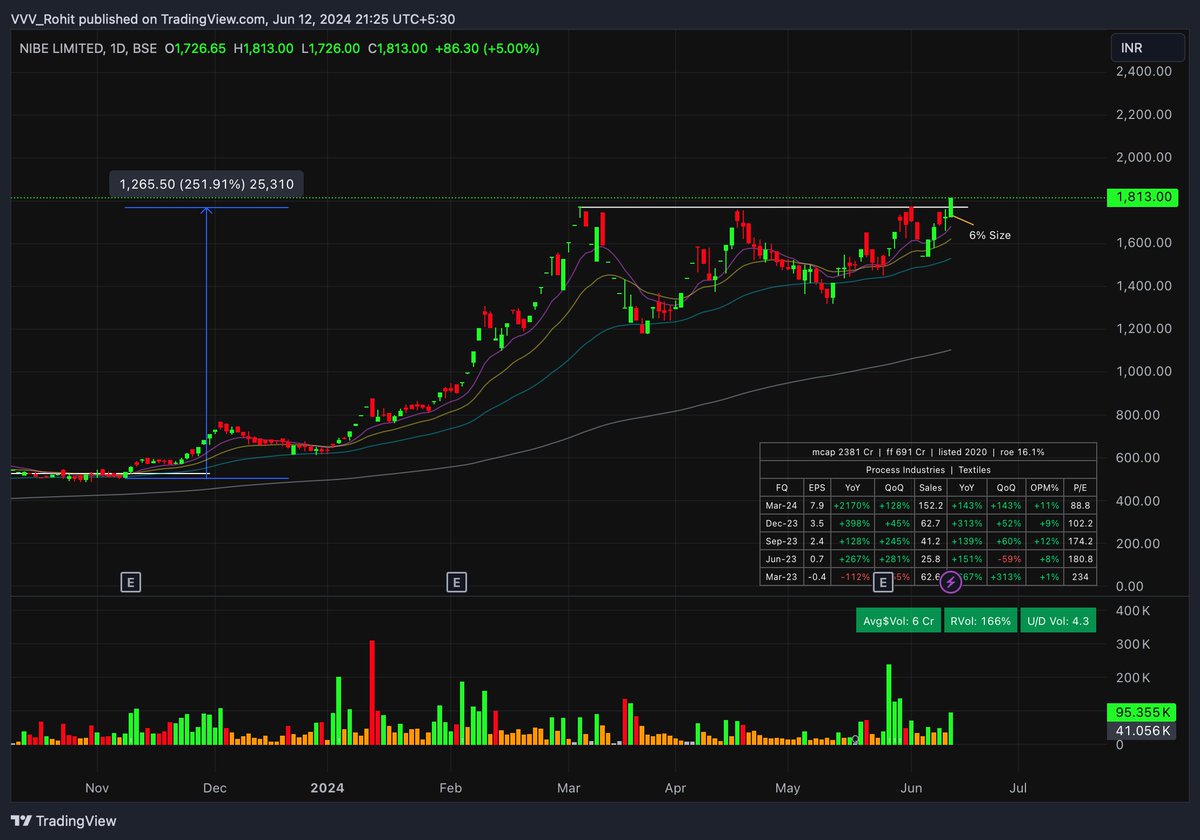This screenshot has height=840, width=1200.
Task: Click the Sep-23 quarter row label
Action: [782, 541]
